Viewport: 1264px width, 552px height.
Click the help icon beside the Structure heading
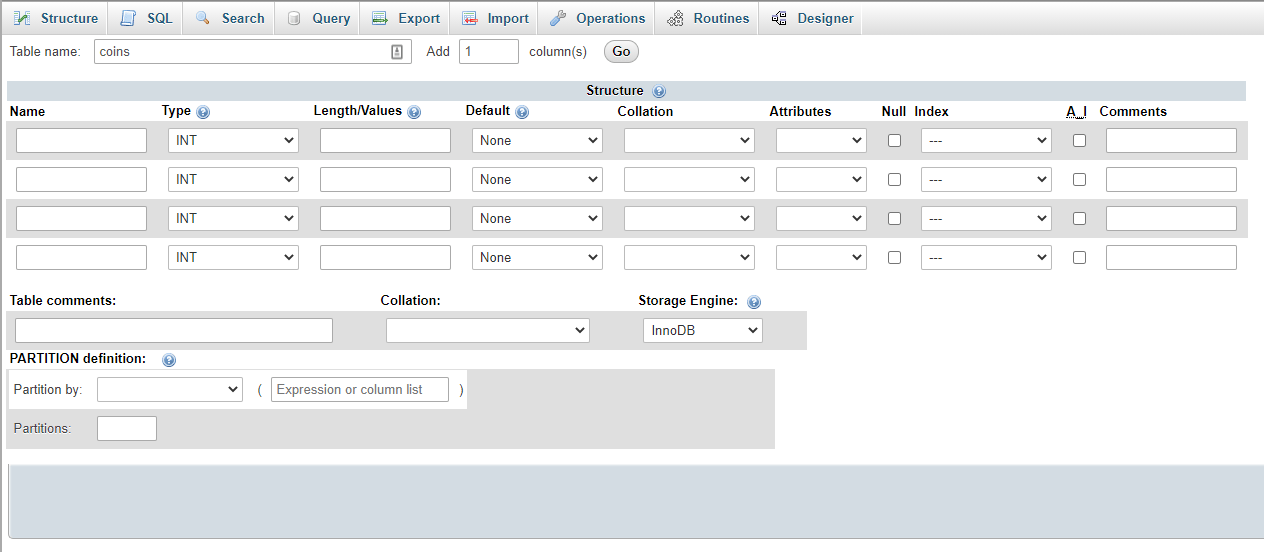[x=659, y=91]
